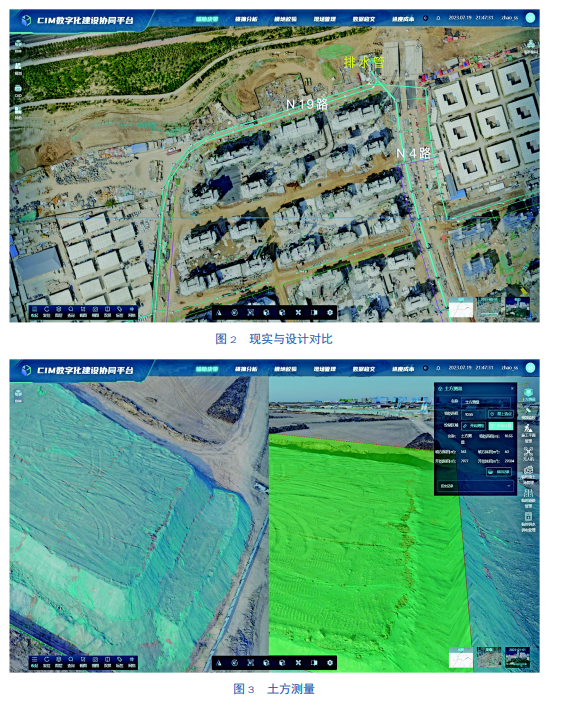
Task: Open the line-chart thumbnail at the bottom right of Figure 2
Action: pyautogui.click(x=462, y=308)
